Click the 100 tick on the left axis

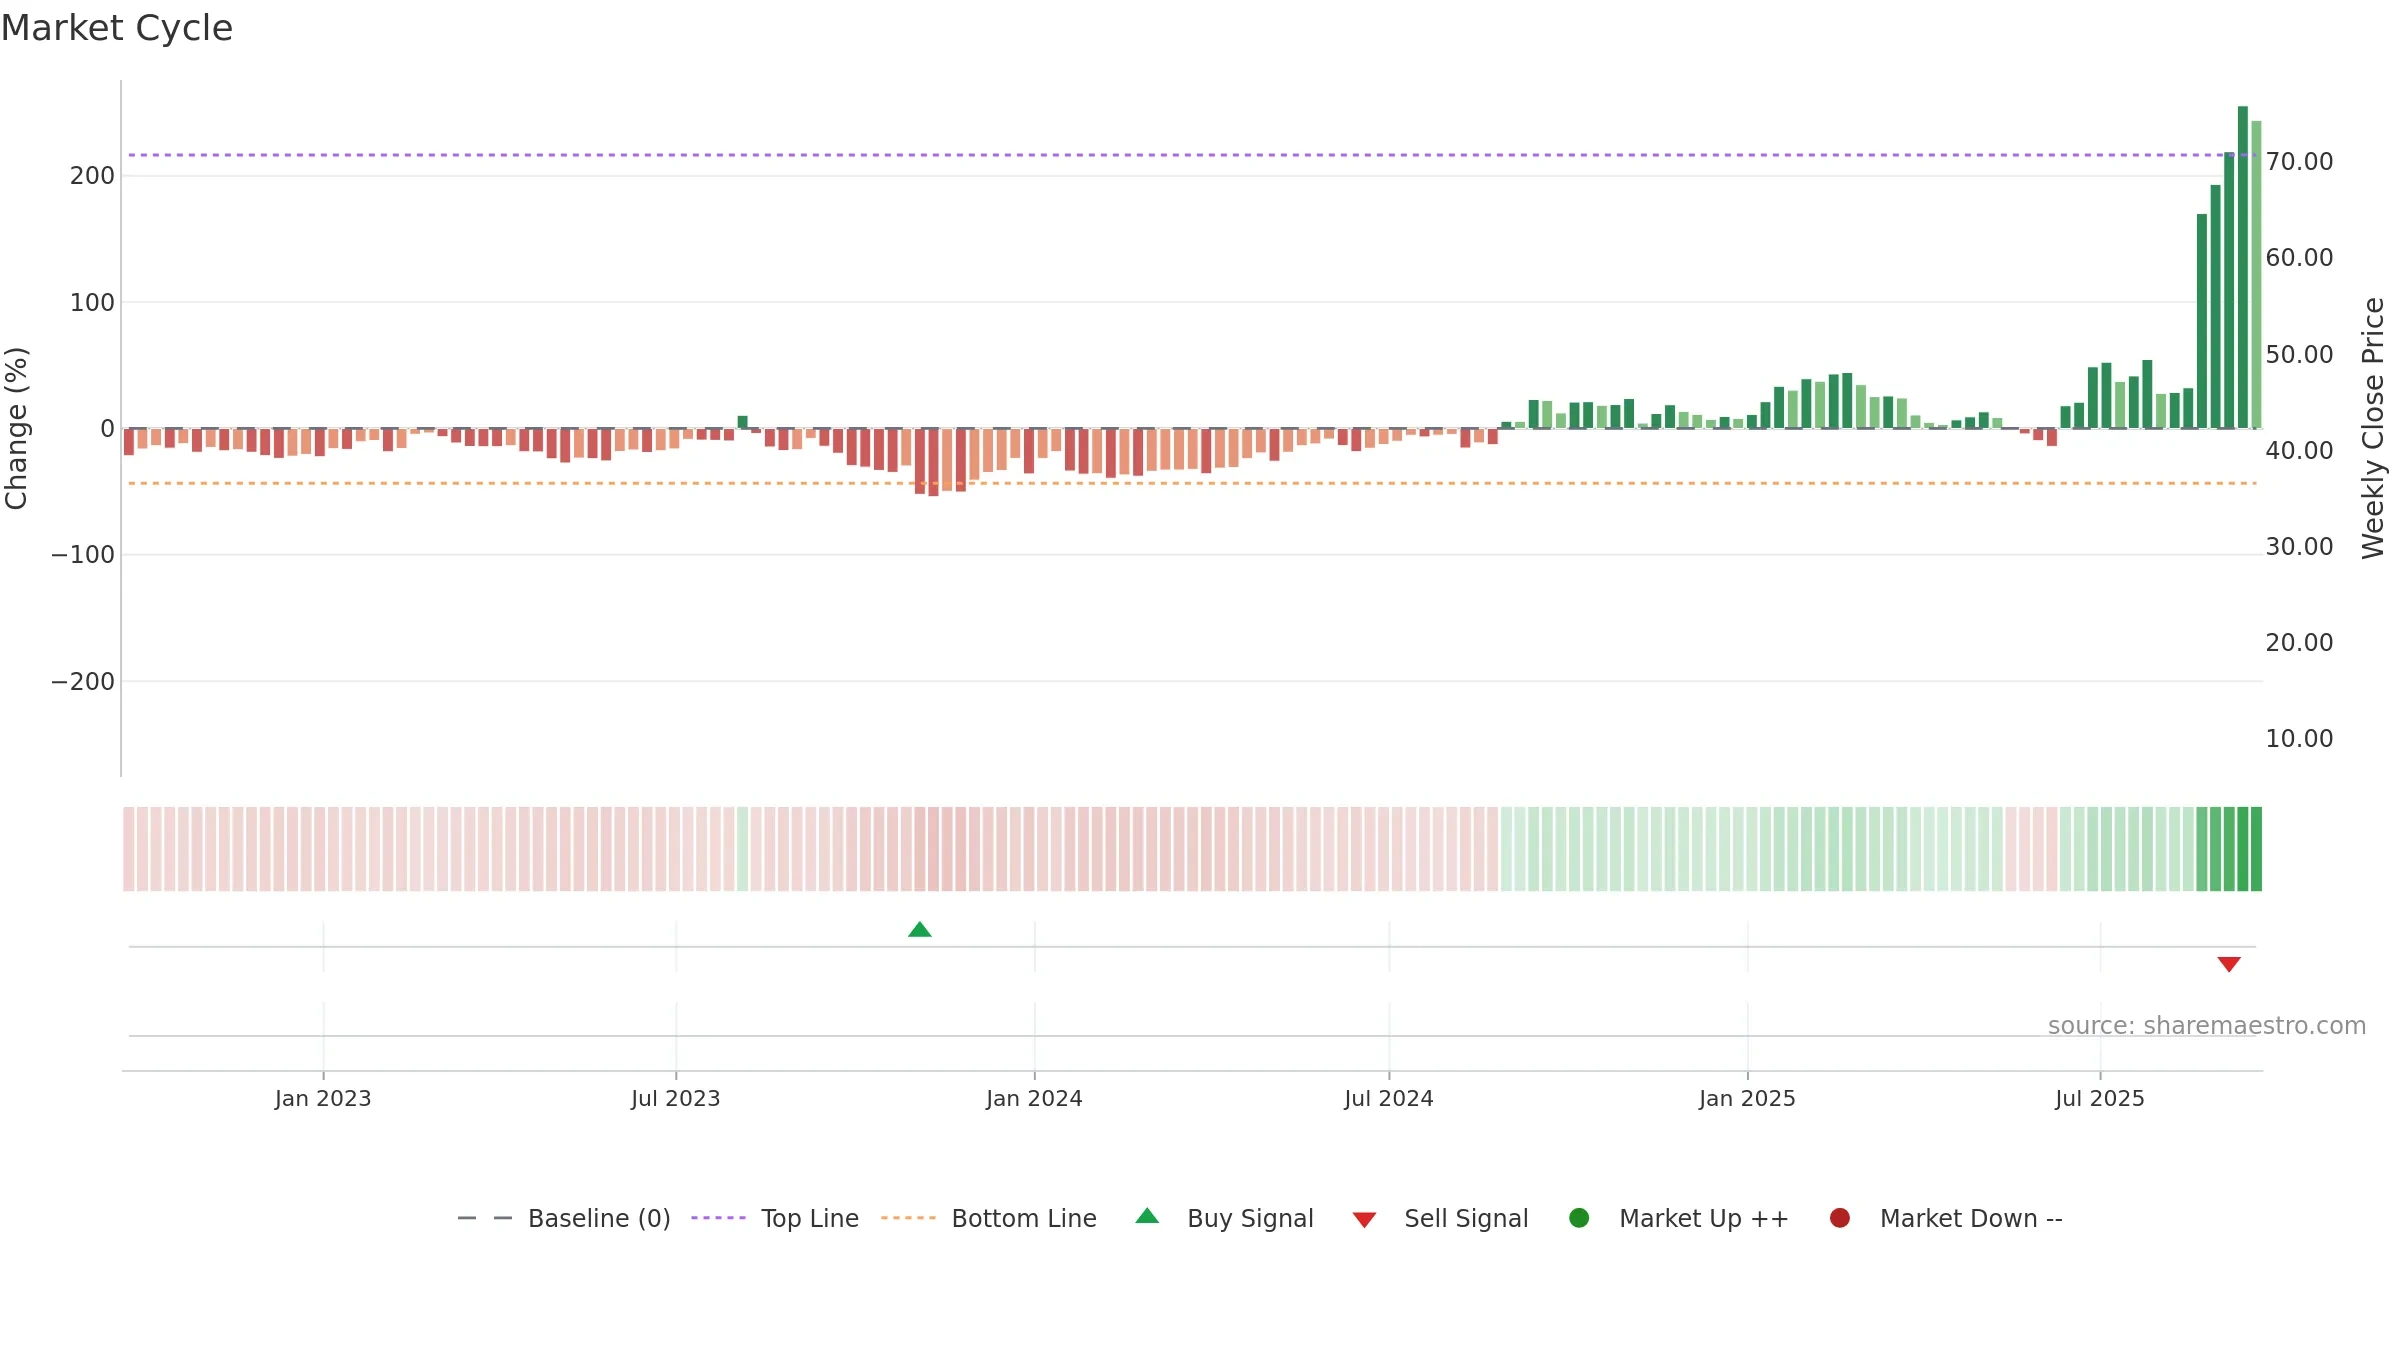tap(92, 302)
